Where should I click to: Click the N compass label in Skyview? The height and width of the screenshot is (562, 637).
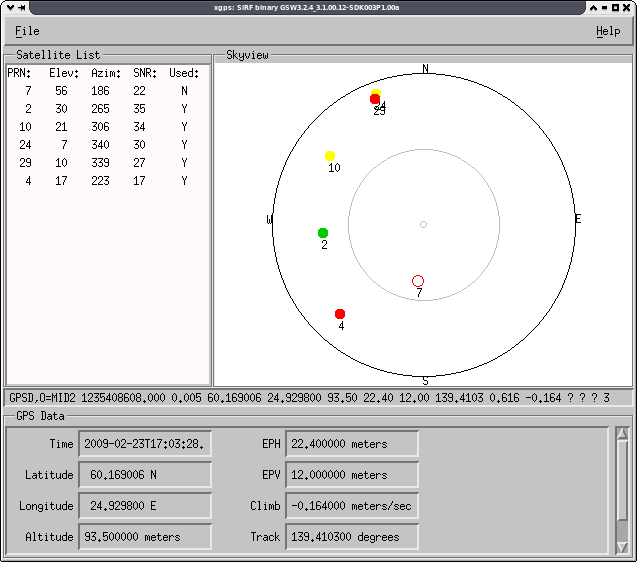425,69
